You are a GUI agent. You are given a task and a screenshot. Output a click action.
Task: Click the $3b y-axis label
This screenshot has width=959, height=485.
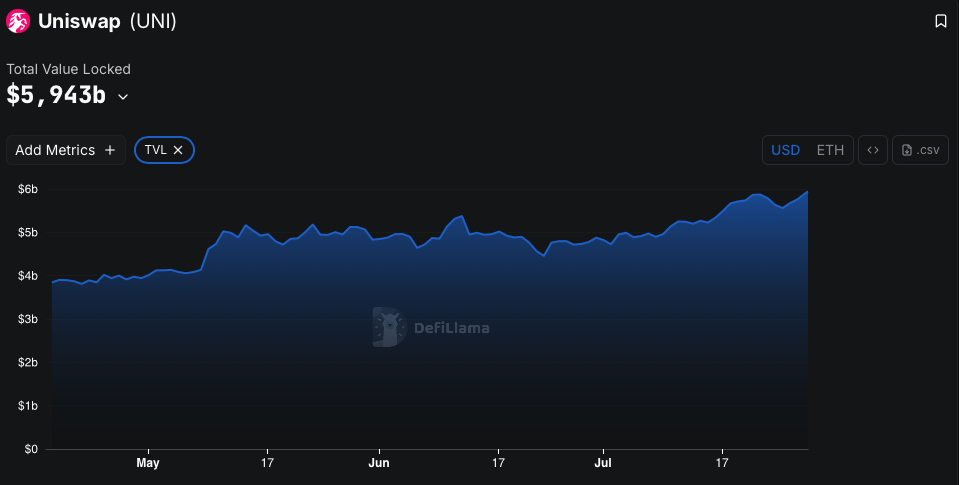[28, 319]
